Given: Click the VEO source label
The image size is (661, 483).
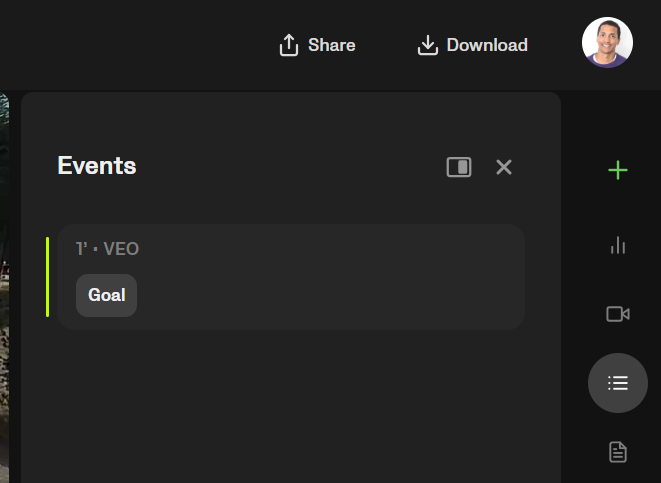Looking at the screenshot, I should point(121,249).
